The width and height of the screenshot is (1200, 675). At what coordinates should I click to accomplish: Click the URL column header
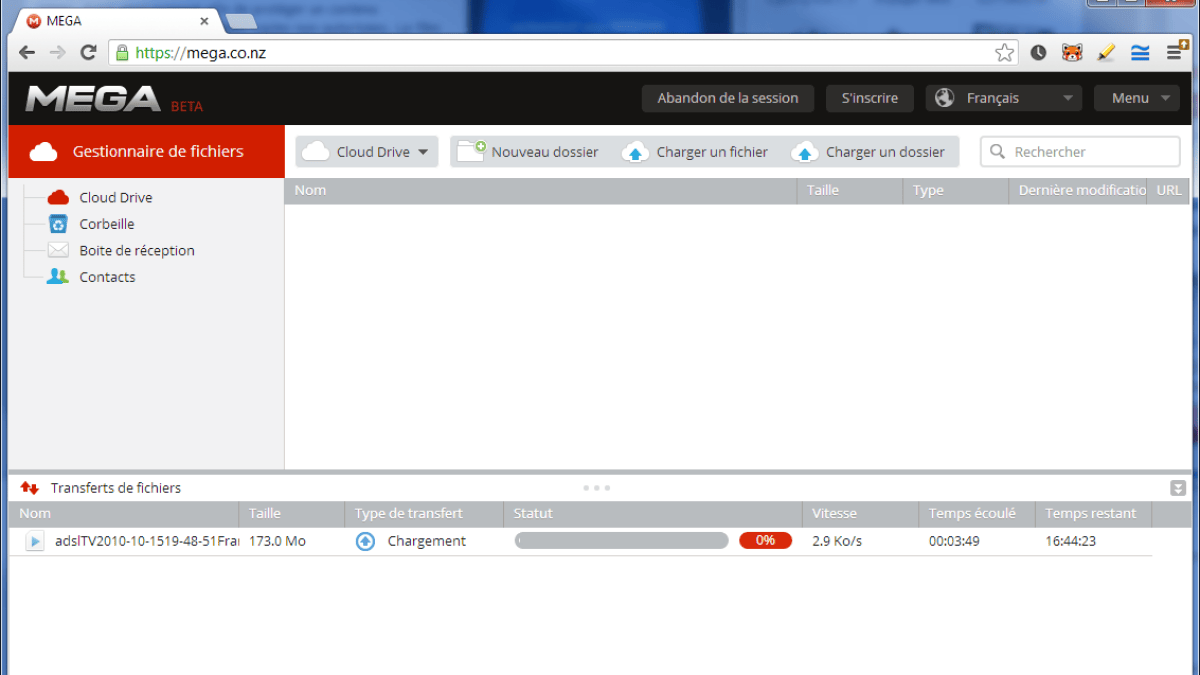[x=1168, y=190]
